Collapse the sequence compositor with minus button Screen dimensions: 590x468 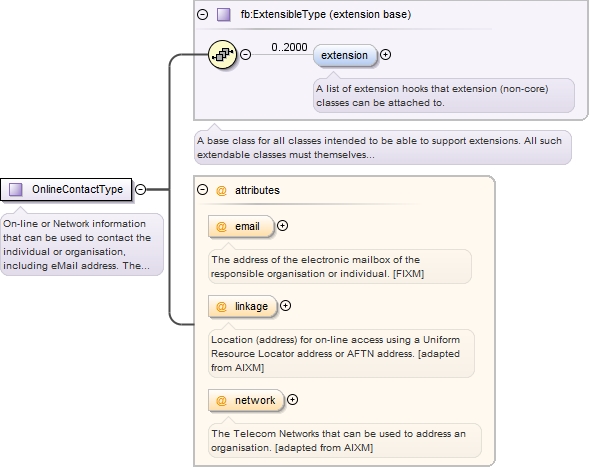(246, 55)
